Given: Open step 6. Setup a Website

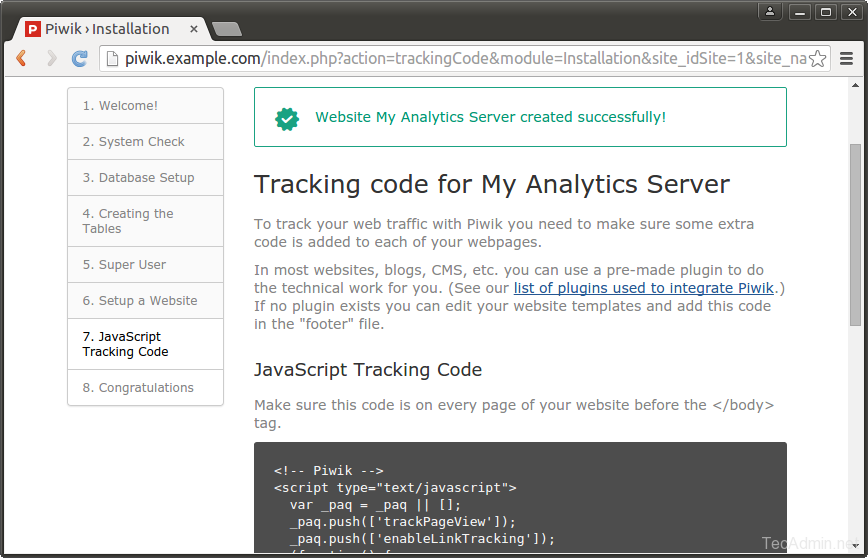Looking at the screenshot, I should [x=140, y=301].
